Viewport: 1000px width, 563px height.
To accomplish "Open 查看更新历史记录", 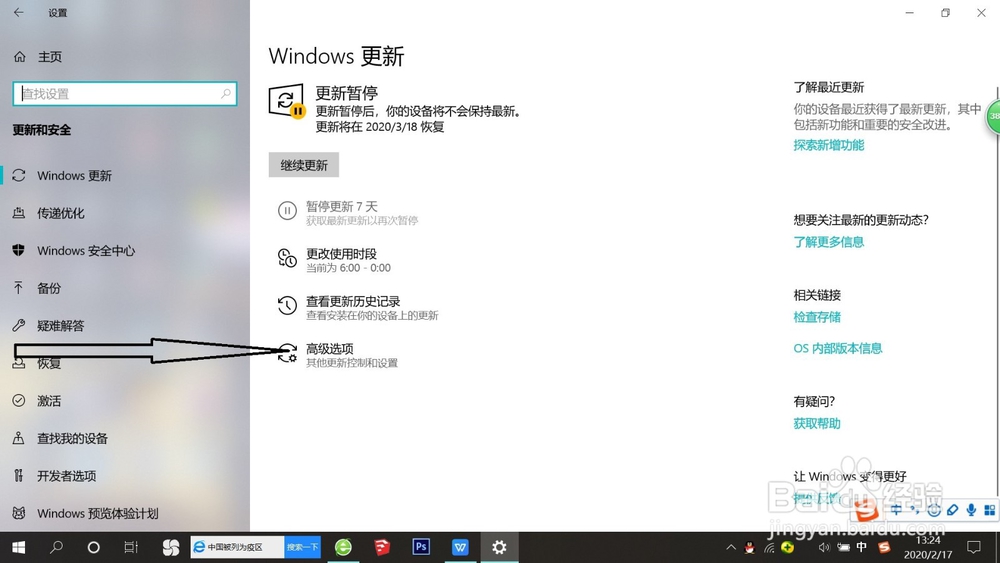I will [358, 307].
